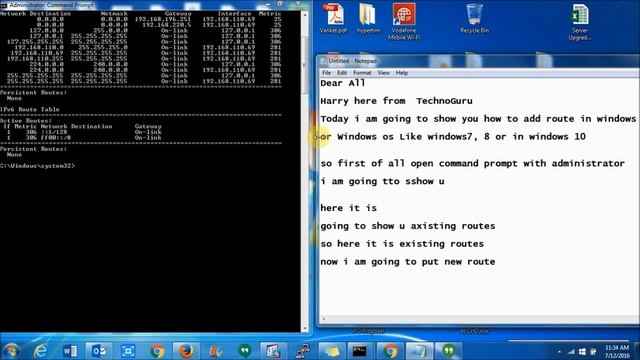Viewport: 640px width, 360px height.
Task: Switch to second Chrome taskbar window
Action: 390,351
